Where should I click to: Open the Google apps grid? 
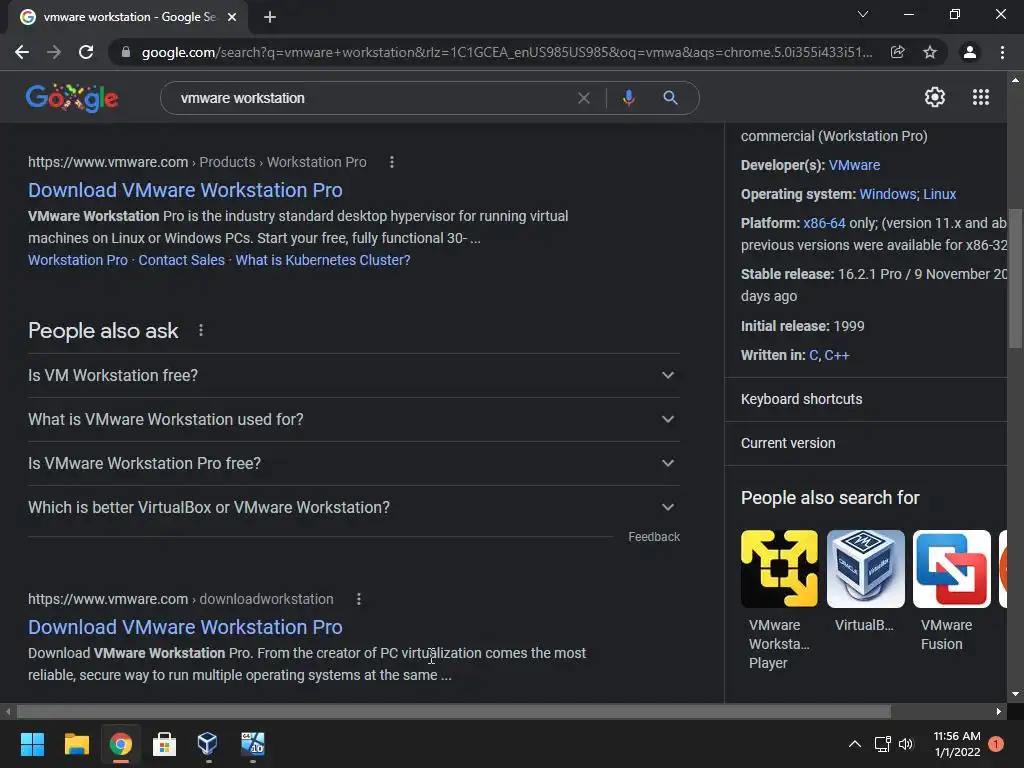(x=980, y=97)
